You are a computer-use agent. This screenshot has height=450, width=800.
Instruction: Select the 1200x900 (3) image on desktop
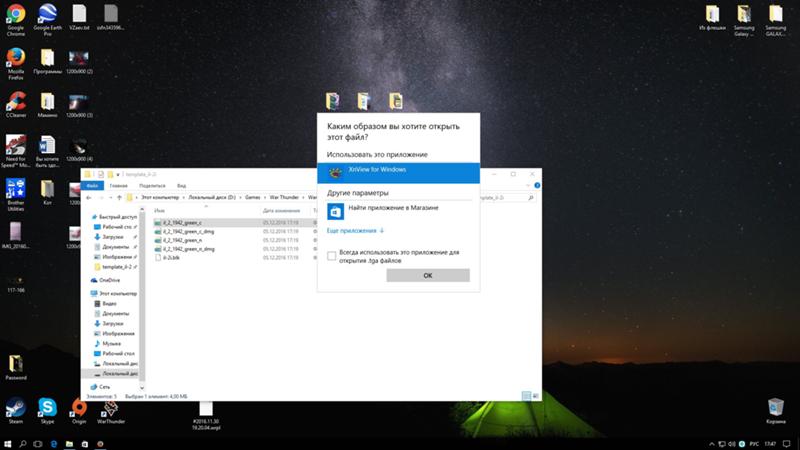tap(79, 106)
